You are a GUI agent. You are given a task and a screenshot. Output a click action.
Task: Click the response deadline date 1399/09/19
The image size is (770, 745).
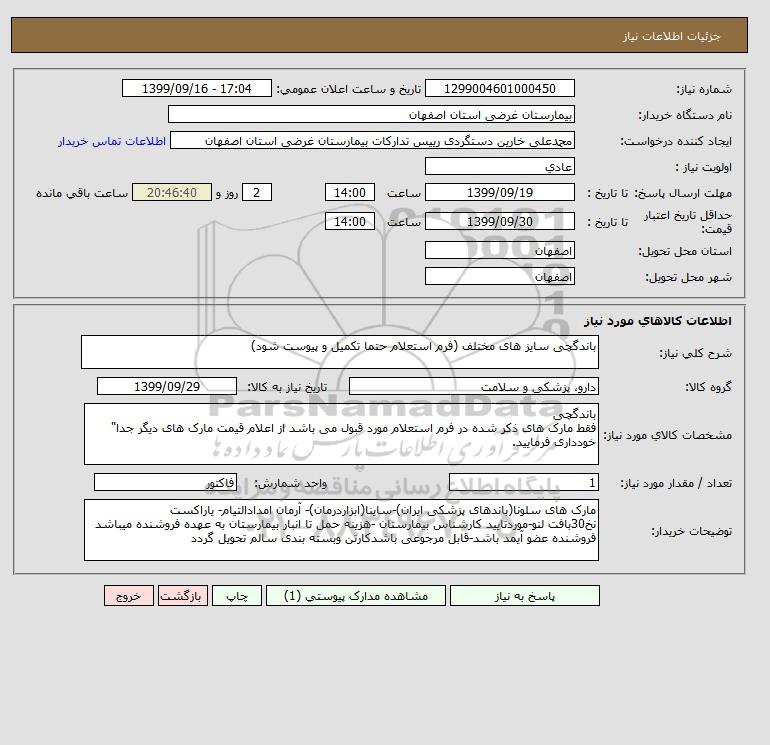click(499, 193)
